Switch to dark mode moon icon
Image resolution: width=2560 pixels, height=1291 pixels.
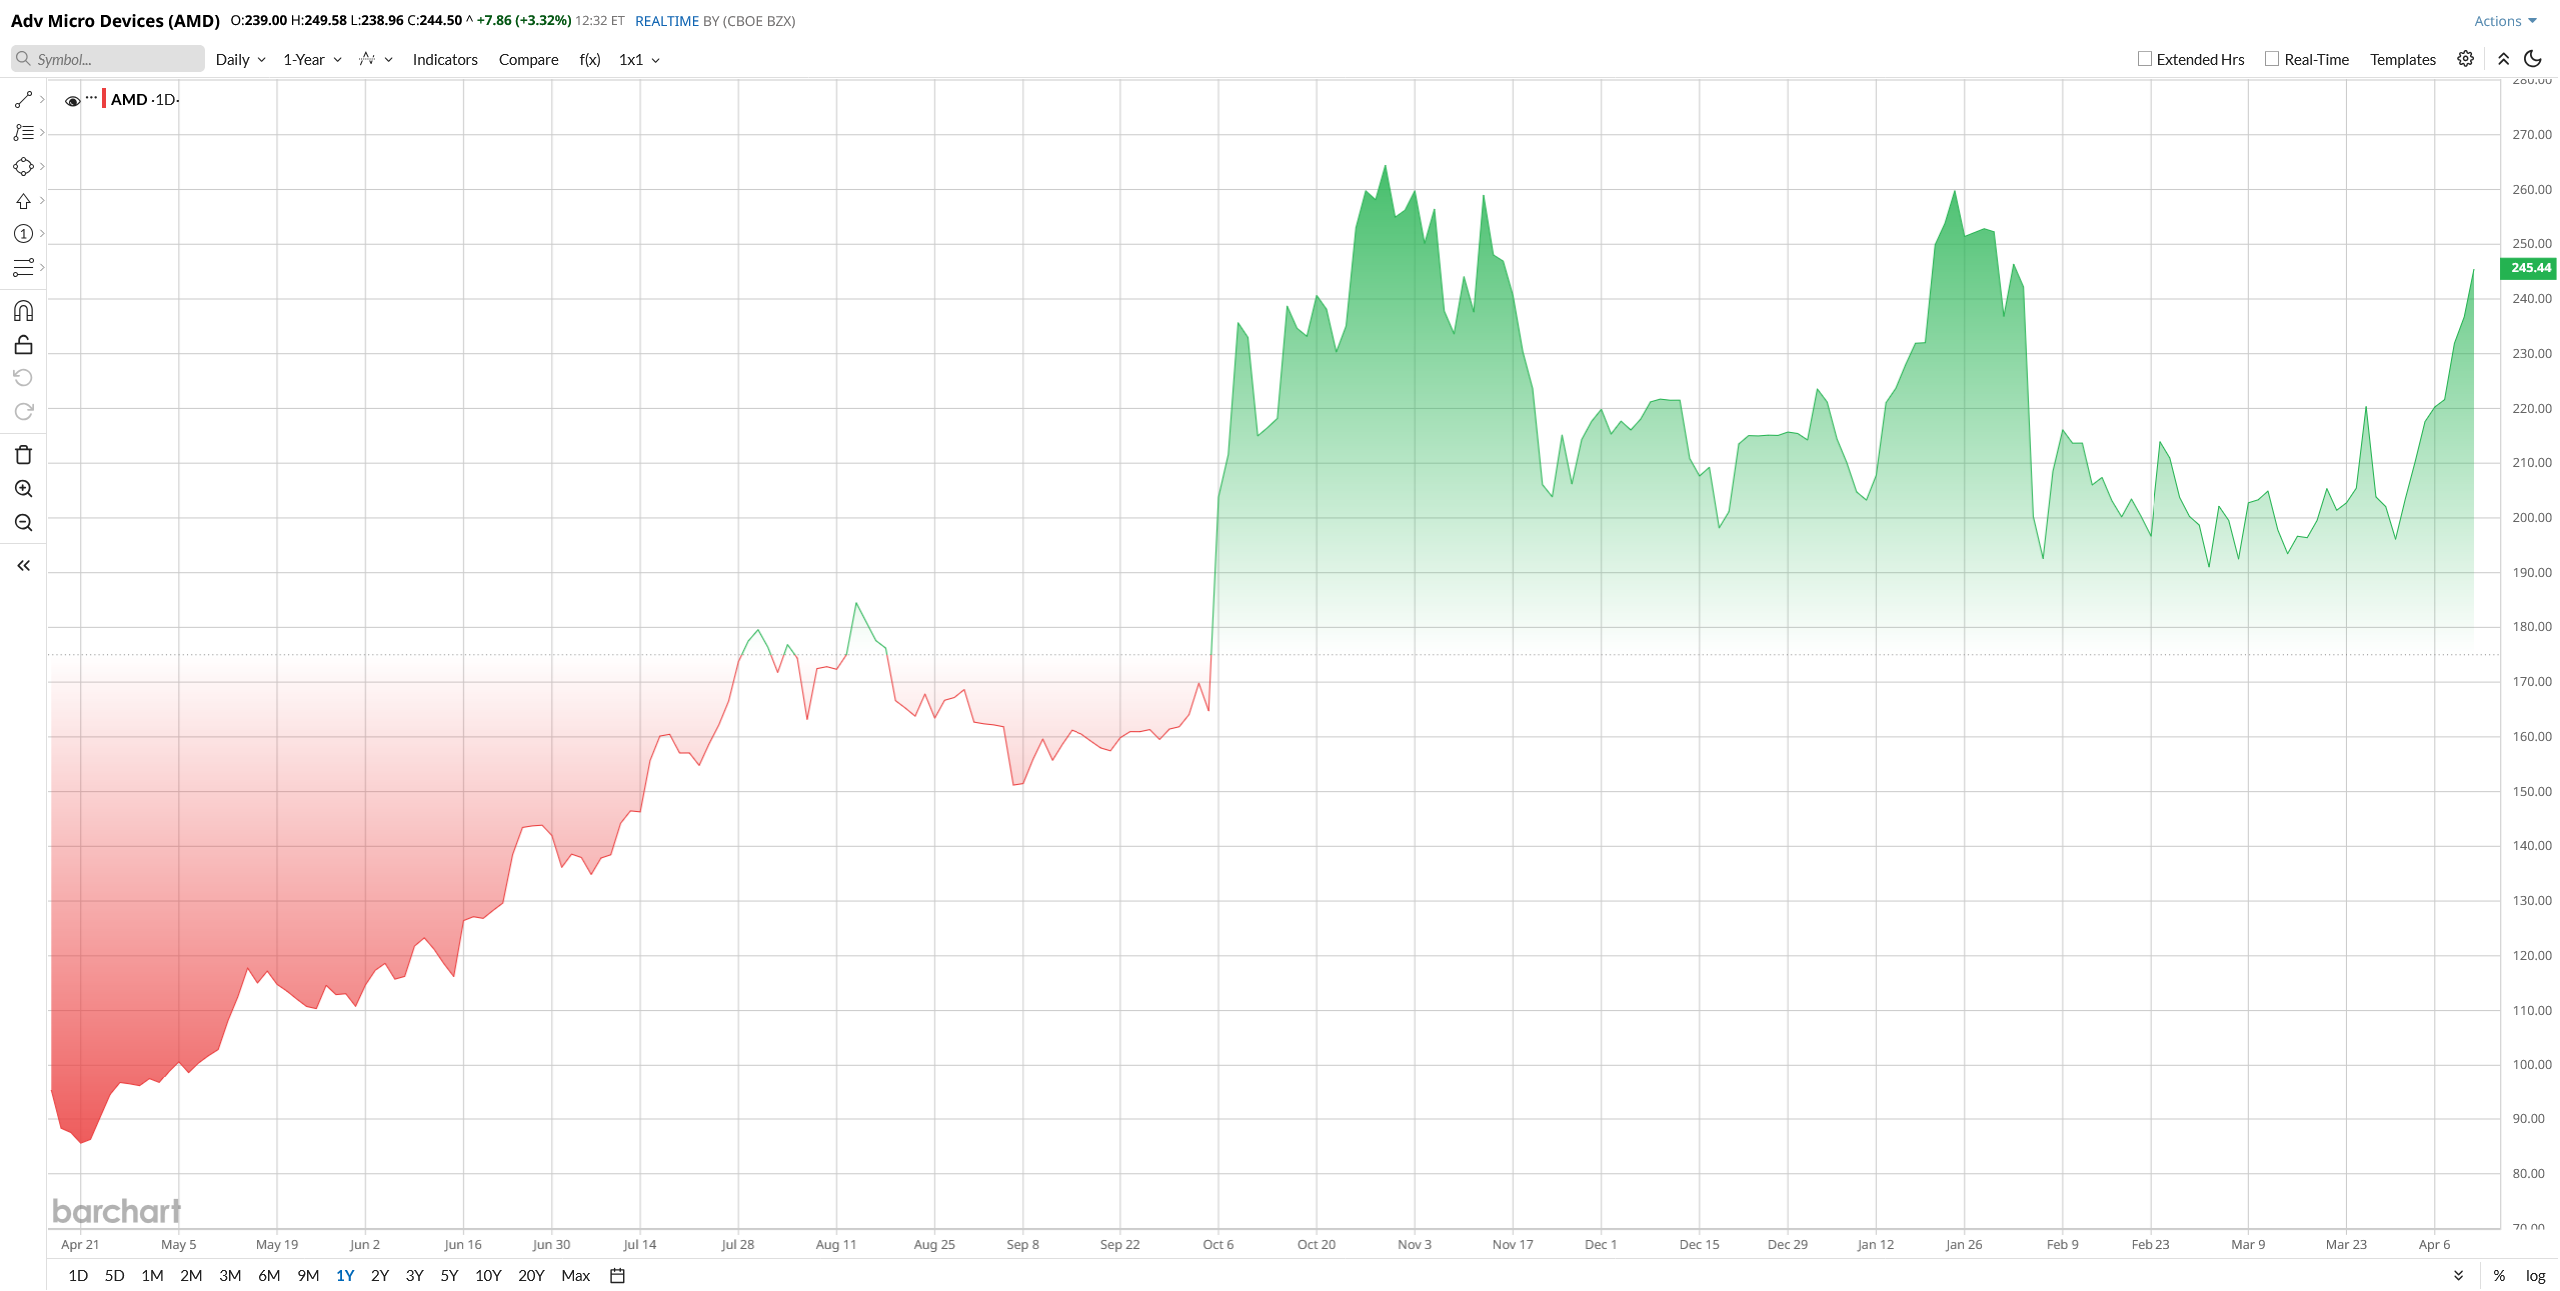2532,59
